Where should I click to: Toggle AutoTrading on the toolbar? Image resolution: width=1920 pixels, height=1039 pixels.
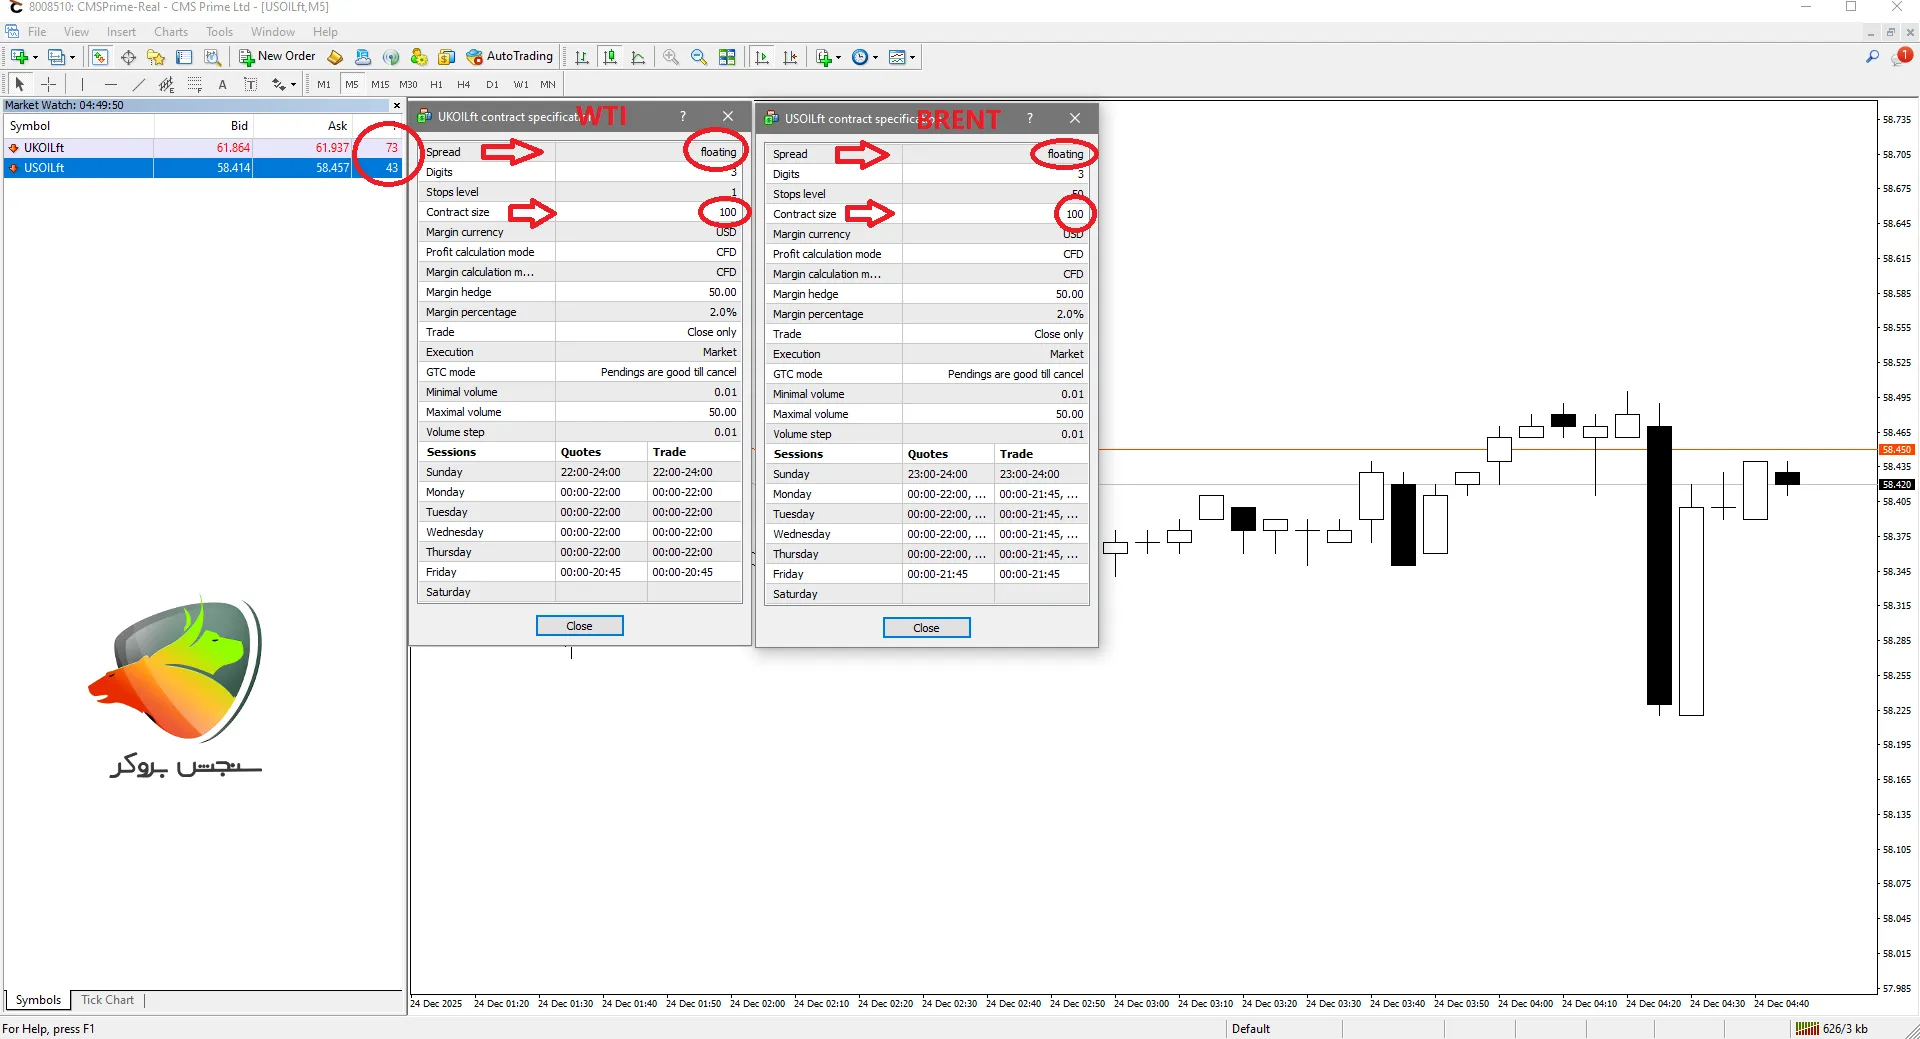pyautogui.click(x=509, y=57)
